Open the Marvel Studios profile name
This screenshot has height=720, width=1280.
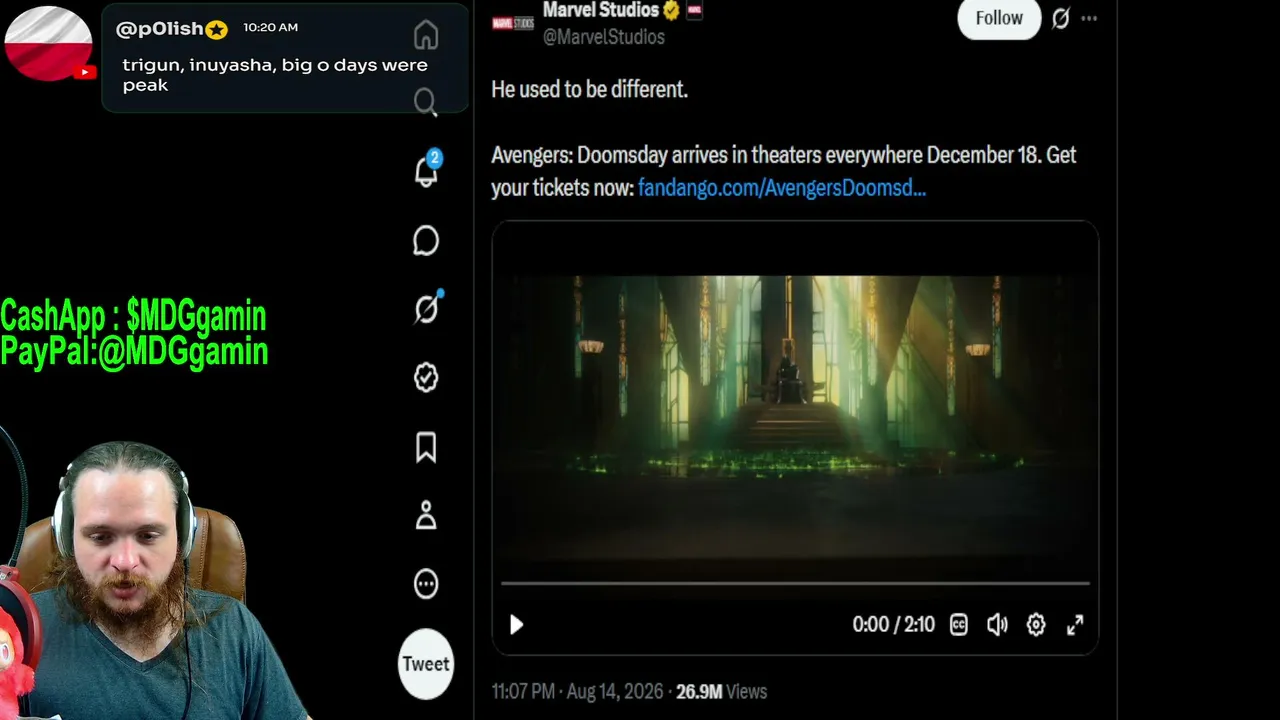(600, 10)
